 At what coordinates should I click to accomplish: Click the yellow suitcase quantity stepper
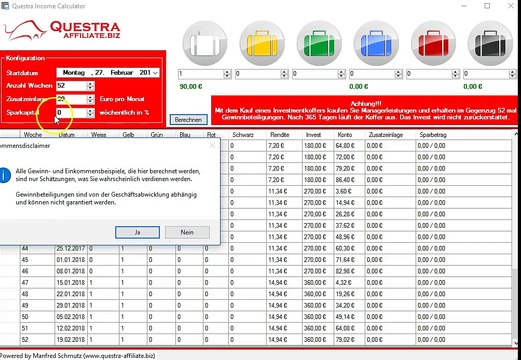click(x=284, y=74)
